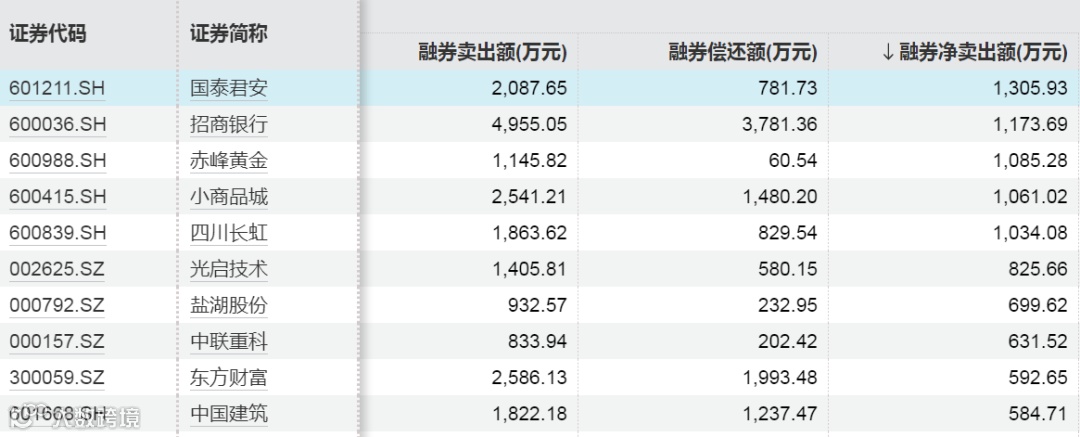Open stock code link 000157.SZ
The height and width of the screenshot is (437, 1080).
57,341
